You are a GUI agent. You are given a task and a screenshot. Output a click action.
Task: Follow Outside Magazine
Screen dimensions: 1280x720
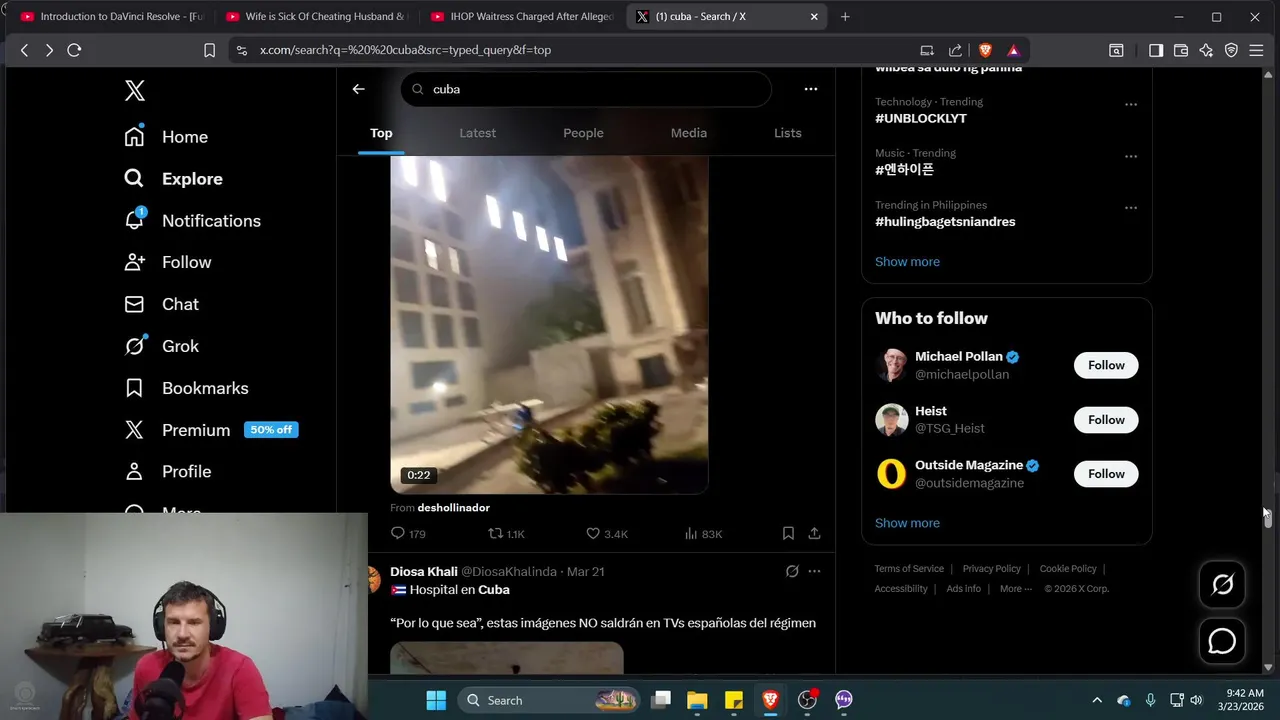(1106, 474)
